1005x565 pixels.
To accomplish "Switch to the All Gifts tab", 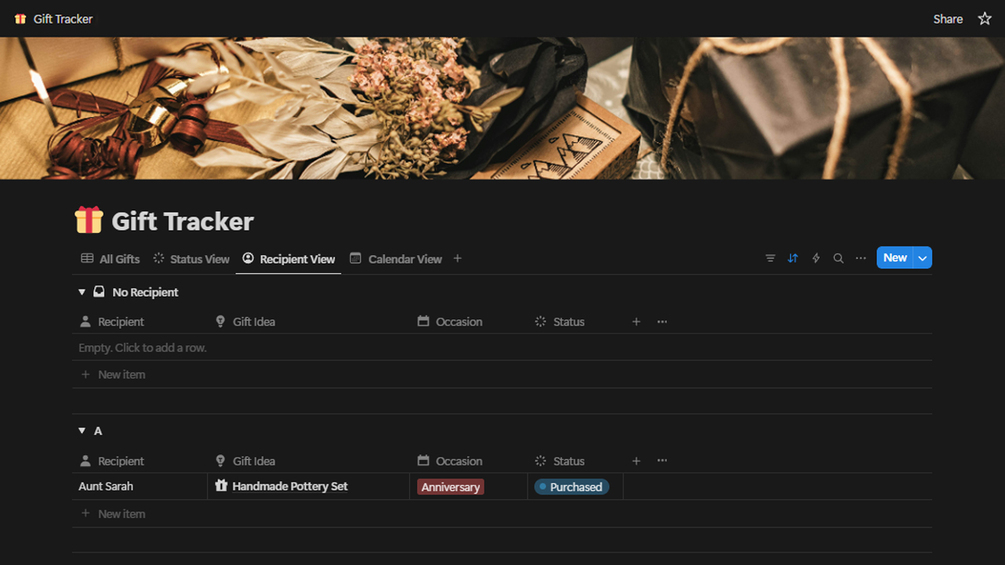I will click(x=110, y=259).
